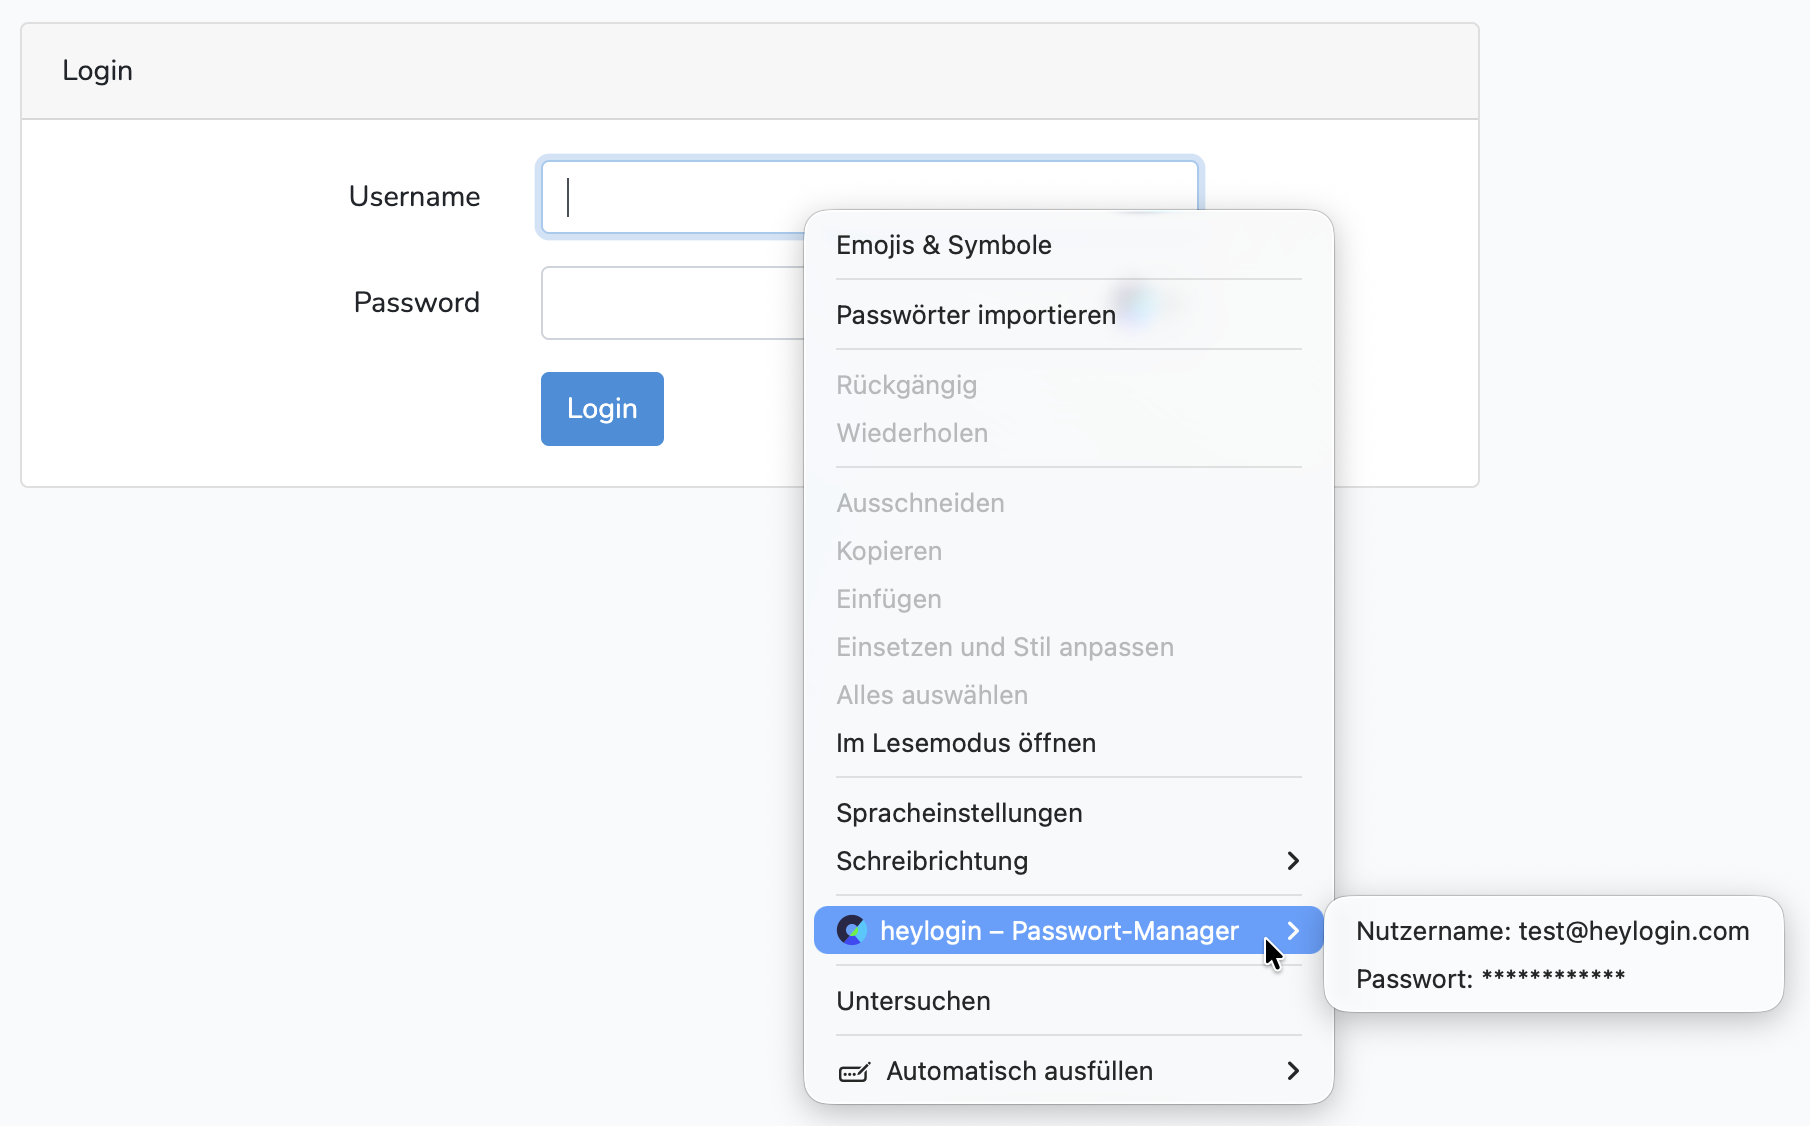Expand the heylogin Passwort-Manager submenu arrow
This screenshot has height=1126, width=1810.
[x=1293, y=931]
